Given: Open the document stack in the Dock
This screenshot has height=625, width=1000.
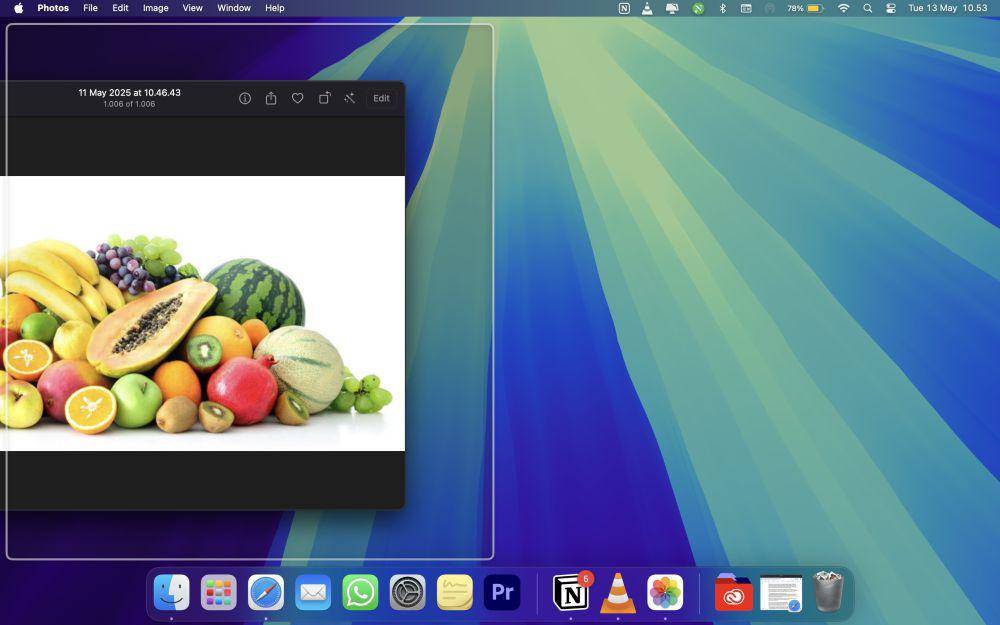Looking at the screenshot, I should click(x=781, y=592).
